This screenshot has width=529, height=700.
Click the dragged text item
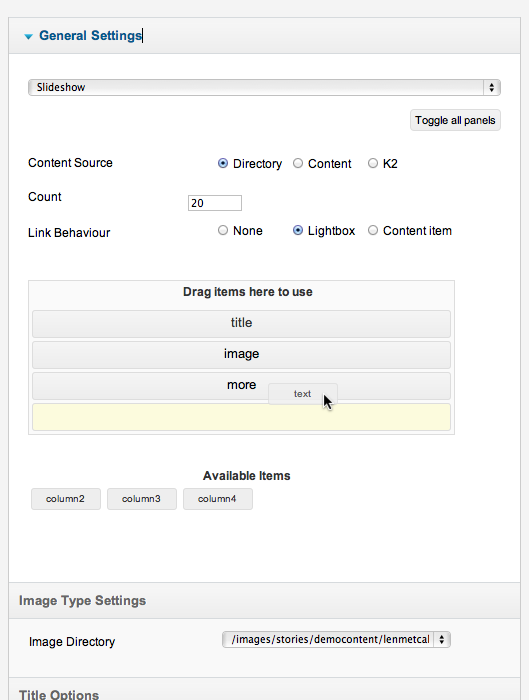(303, 394)
